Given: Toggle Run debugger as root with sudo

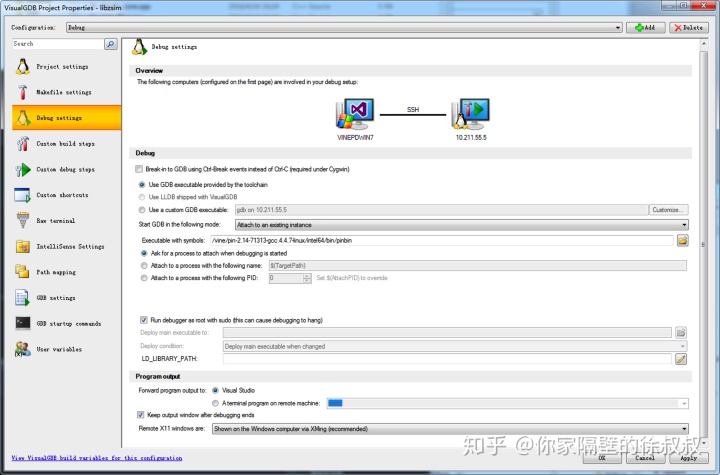Looking at the screenshot, I should [x=144, y=320].
